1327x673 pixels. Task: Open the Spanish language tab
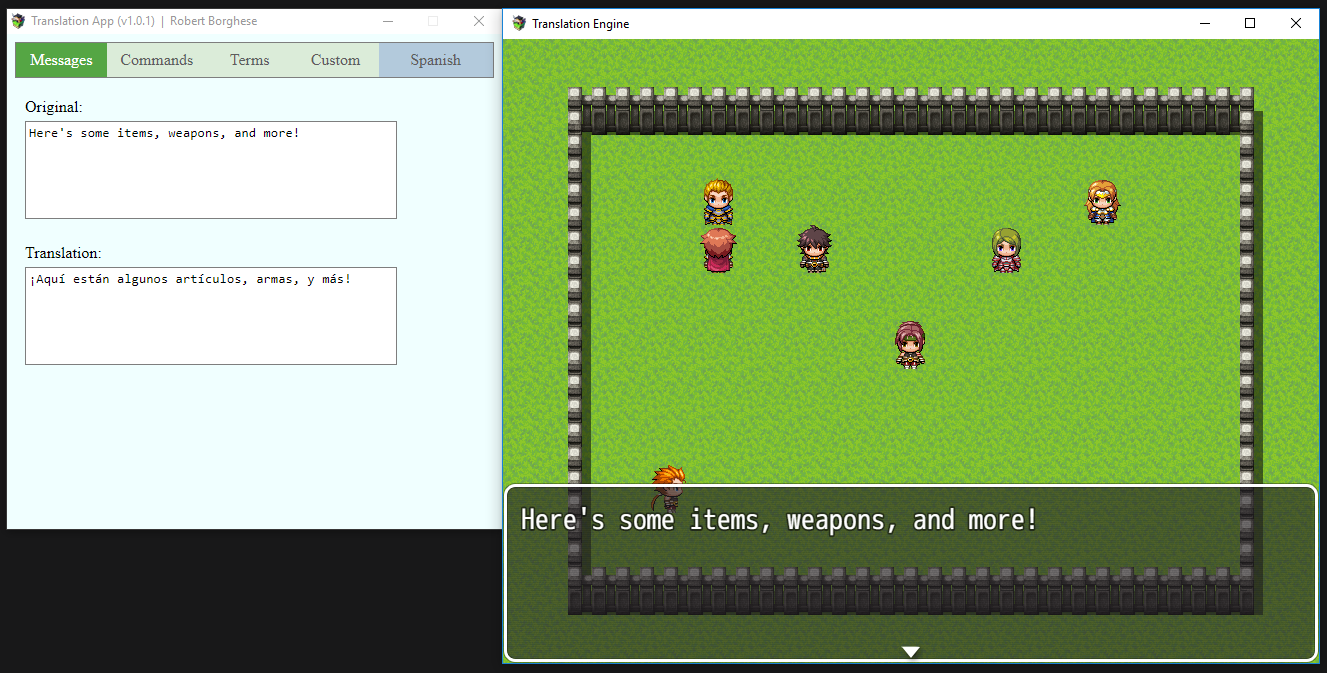pos(436,60)
